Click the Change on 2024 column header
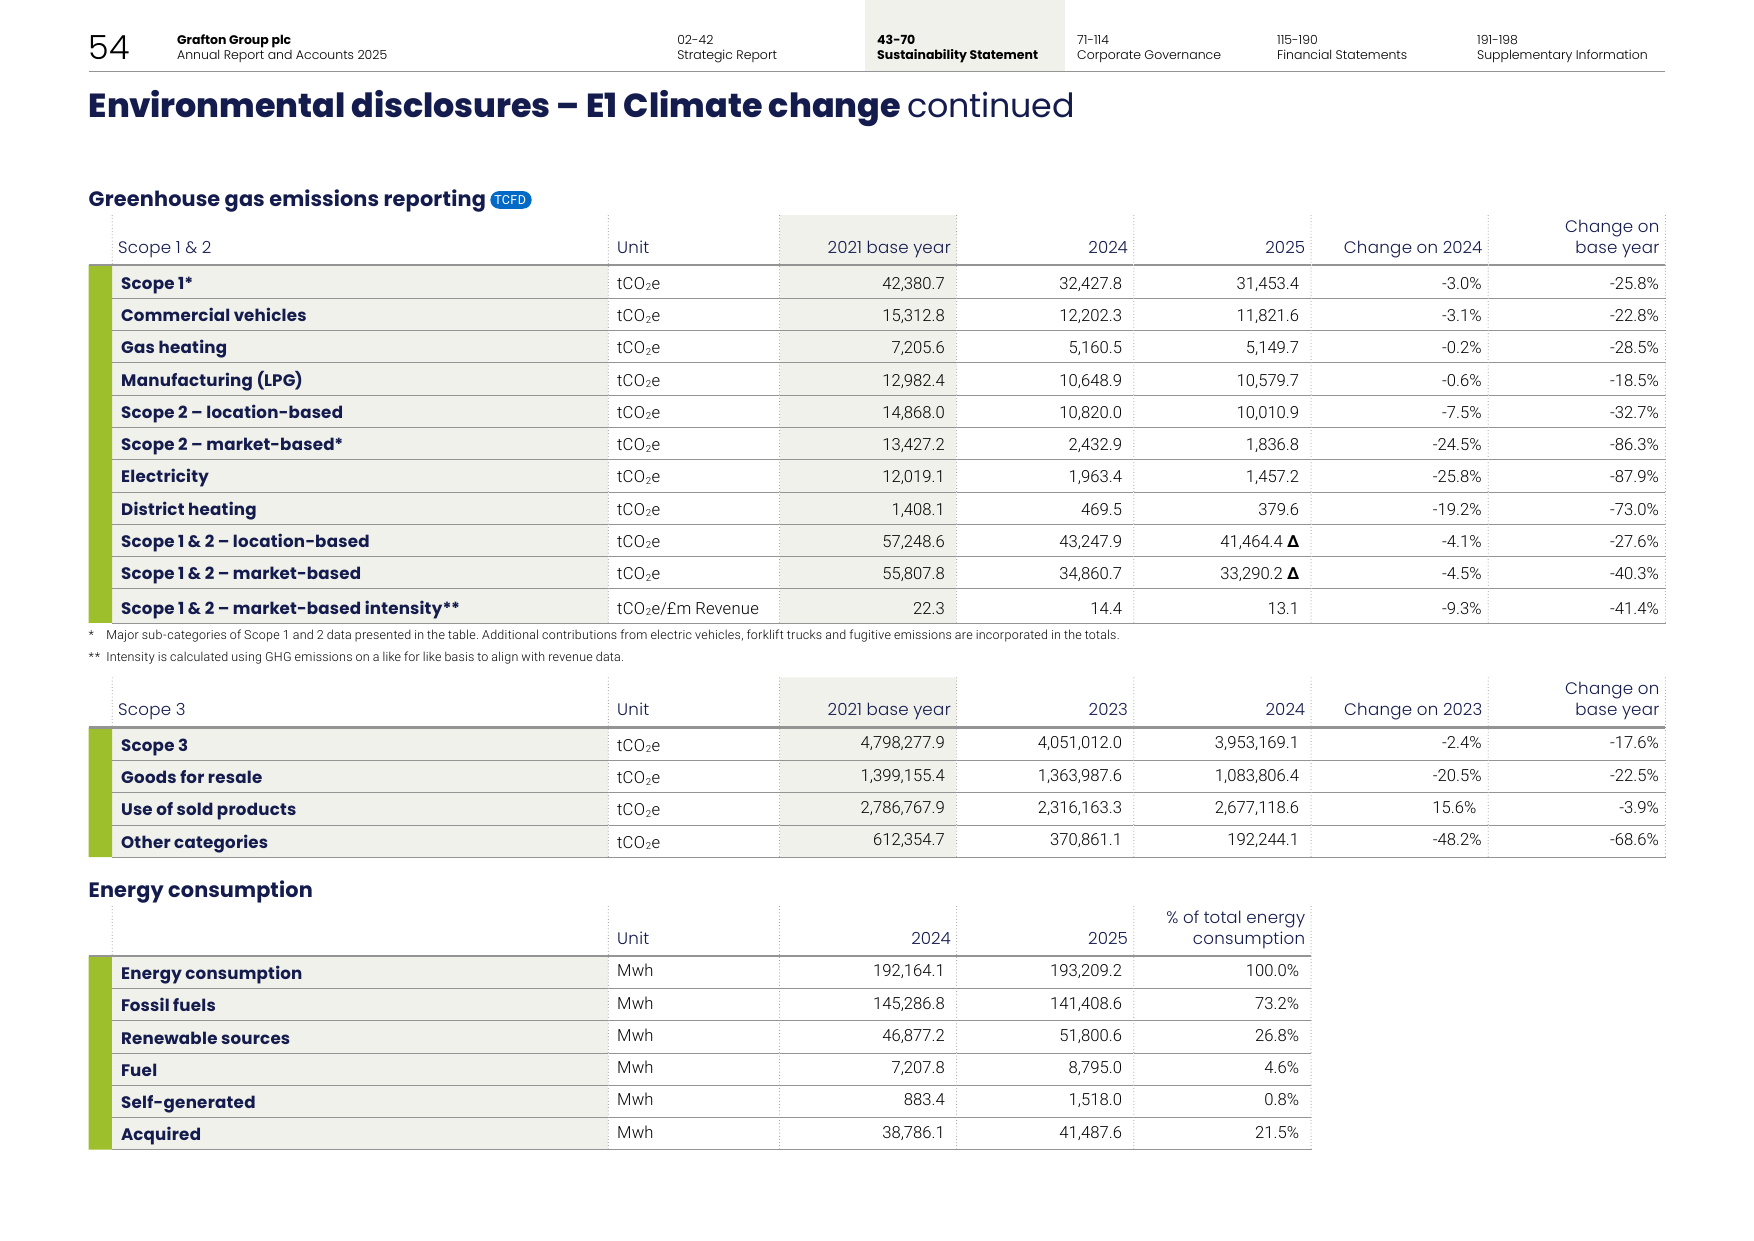This screenshot has width=1754, height=1241. pyautogui.click(x=1412, y=247)
